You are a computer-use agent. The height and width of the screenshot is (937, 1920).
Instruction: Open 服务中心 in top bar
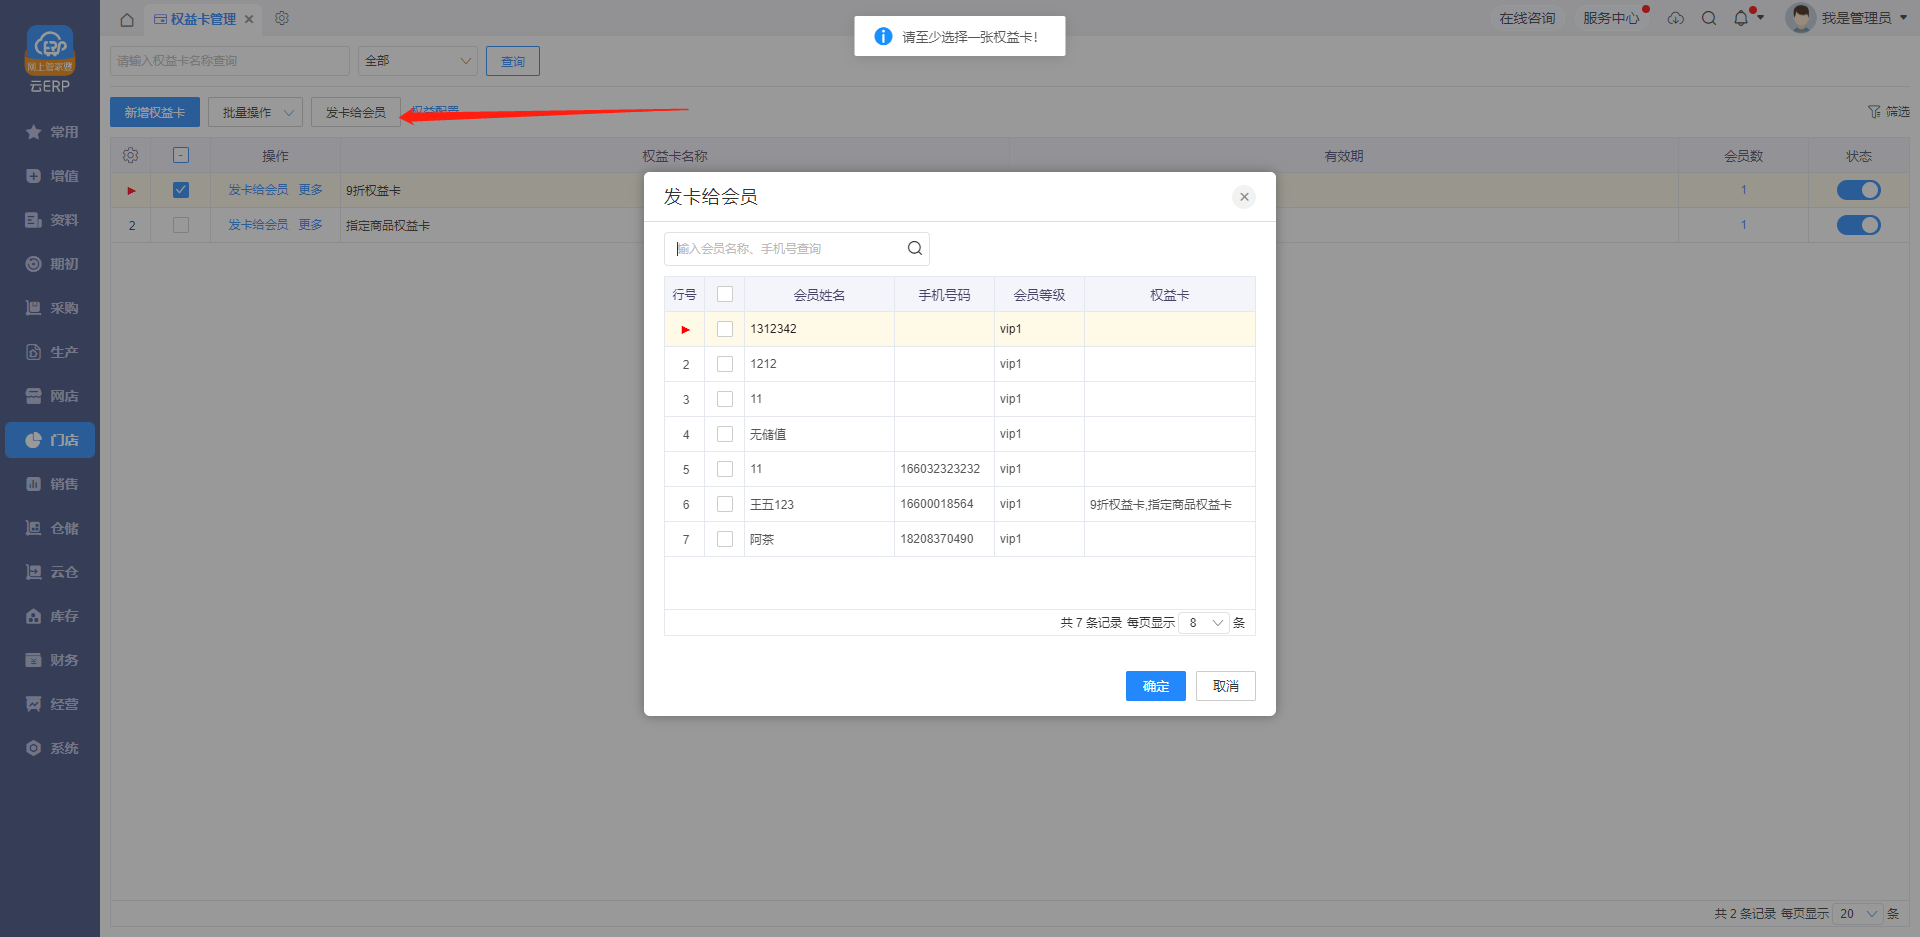1611,18
